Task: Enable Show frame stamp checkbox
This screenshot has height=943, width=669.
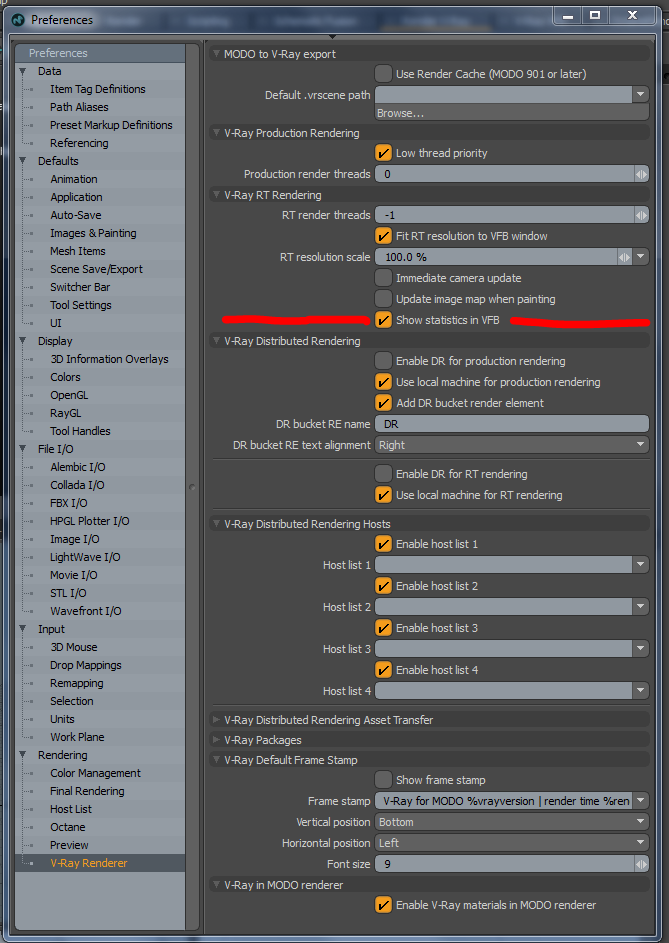Action: click(x=383, y=780)
